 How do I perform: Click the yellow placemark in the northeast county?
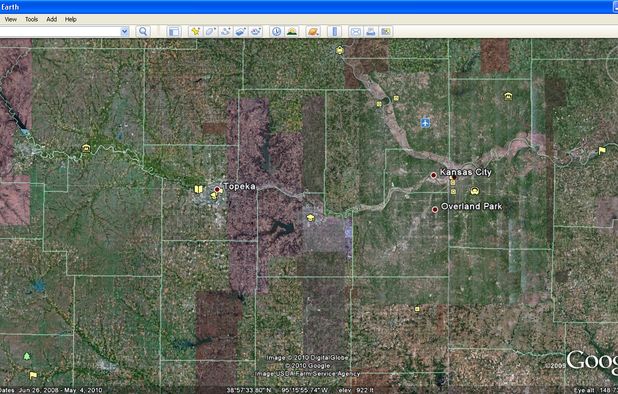508,96
